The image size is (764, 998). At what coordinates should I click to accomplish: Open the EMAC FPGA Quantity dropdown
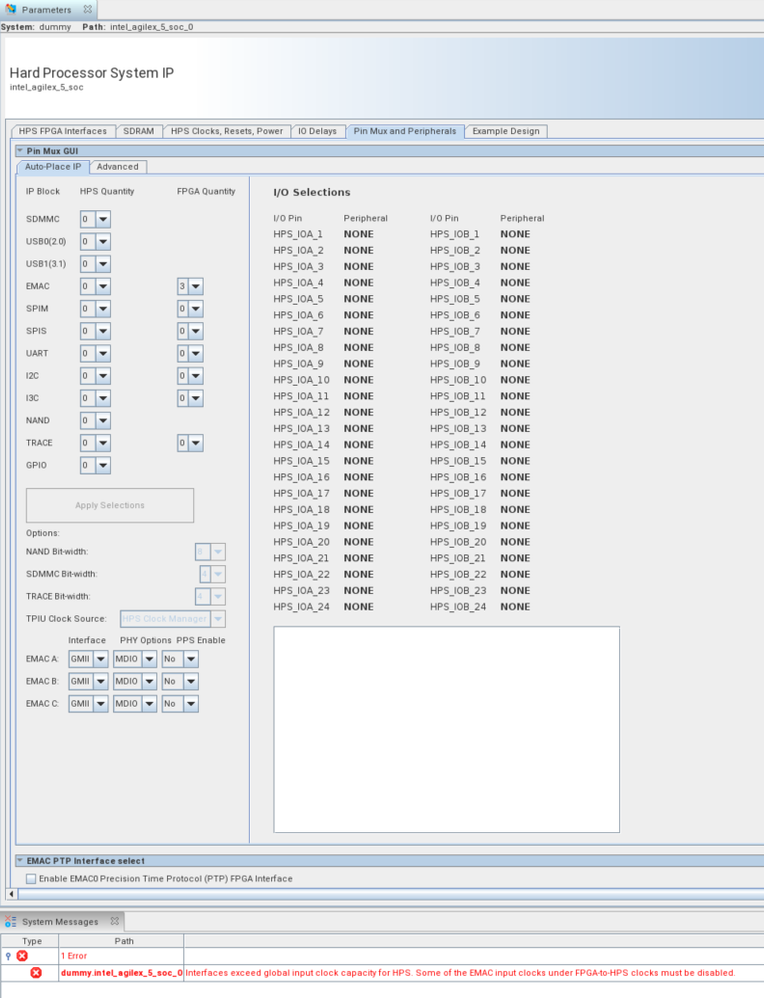pyautogui.click(x=196, y=286)
